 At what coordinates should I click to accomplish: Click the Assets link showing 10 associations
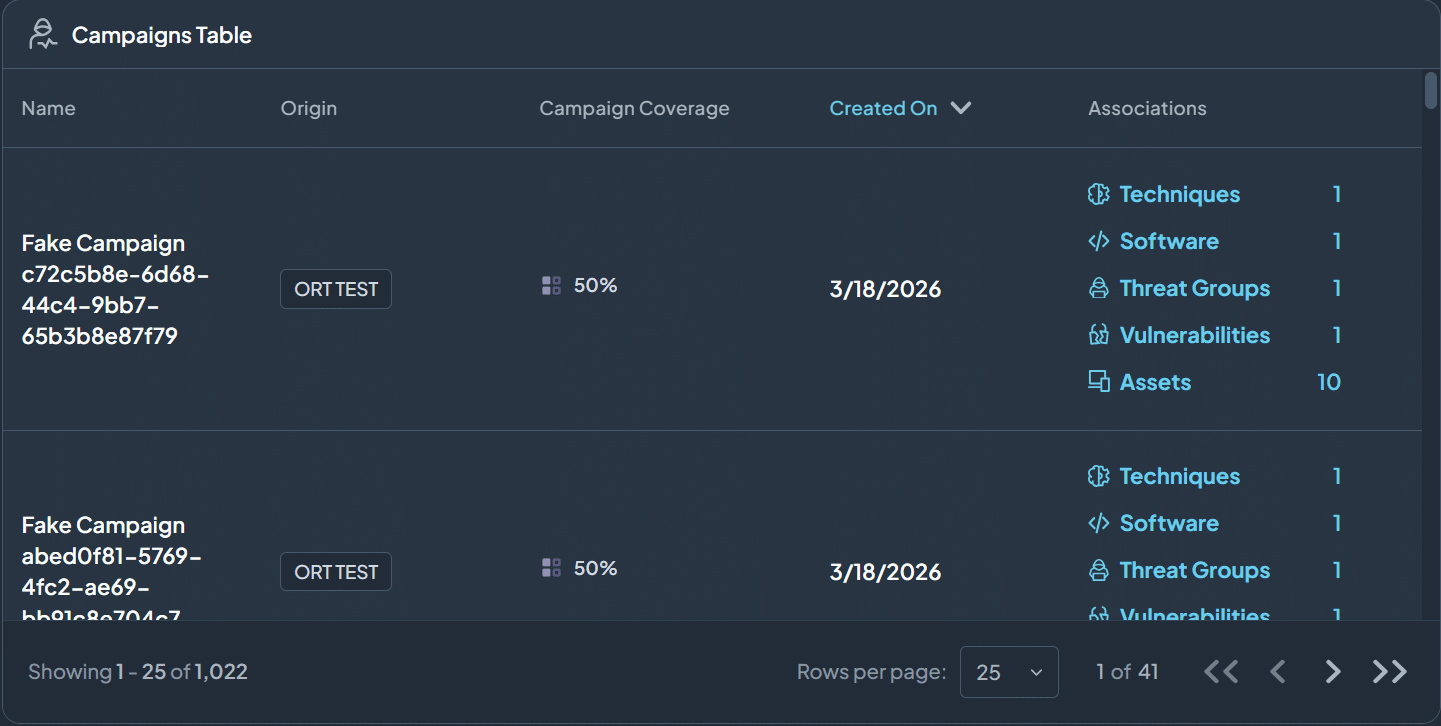1155,381
